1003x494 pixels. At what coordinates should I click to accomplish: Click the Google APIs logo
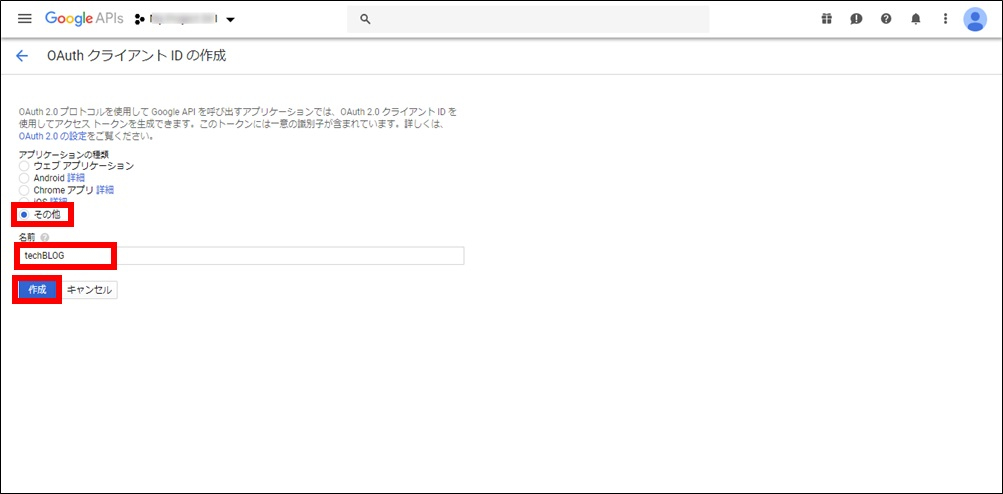coord(84,19)
